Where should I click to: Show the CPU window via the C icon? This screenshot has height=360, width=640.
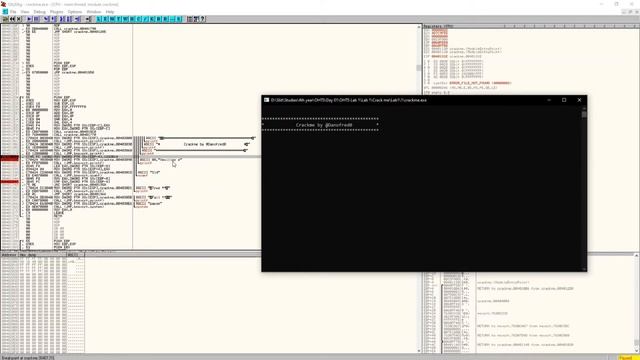tap(138, 19)
